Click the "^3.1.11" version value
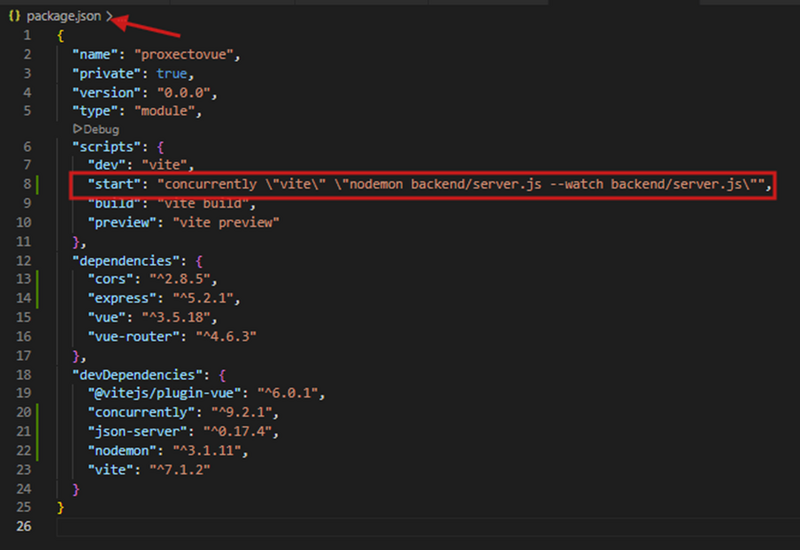800x550 pixels. pyautogui.click(x=207, y=451)
